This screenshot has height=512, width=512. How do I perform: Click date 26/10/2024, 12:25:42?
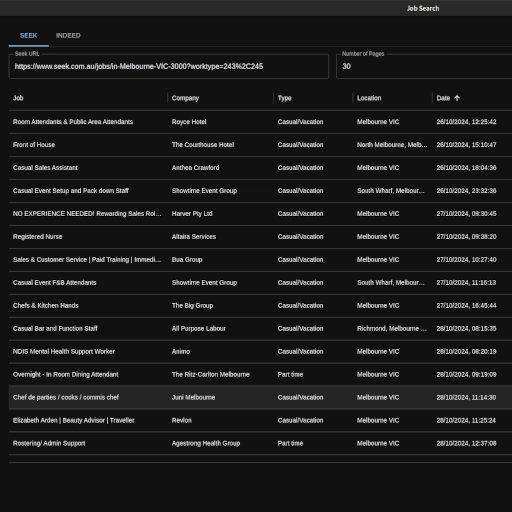pyautogui.click(x=466, y=122)
